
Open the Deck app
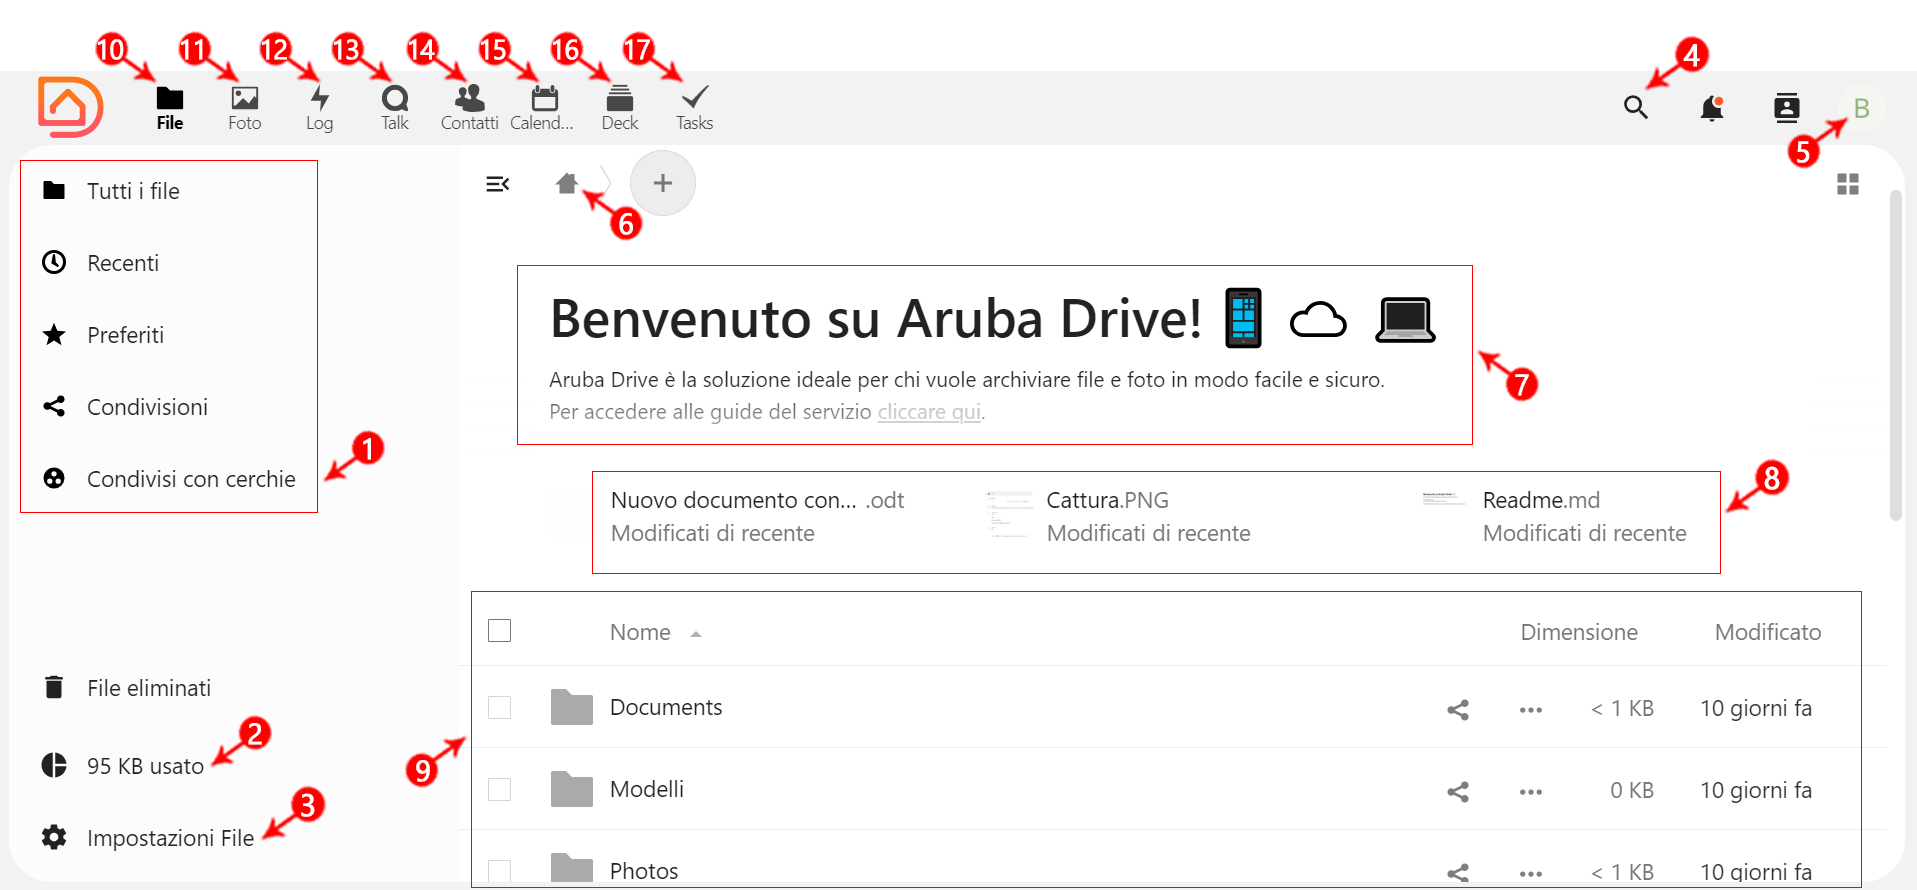620,108
